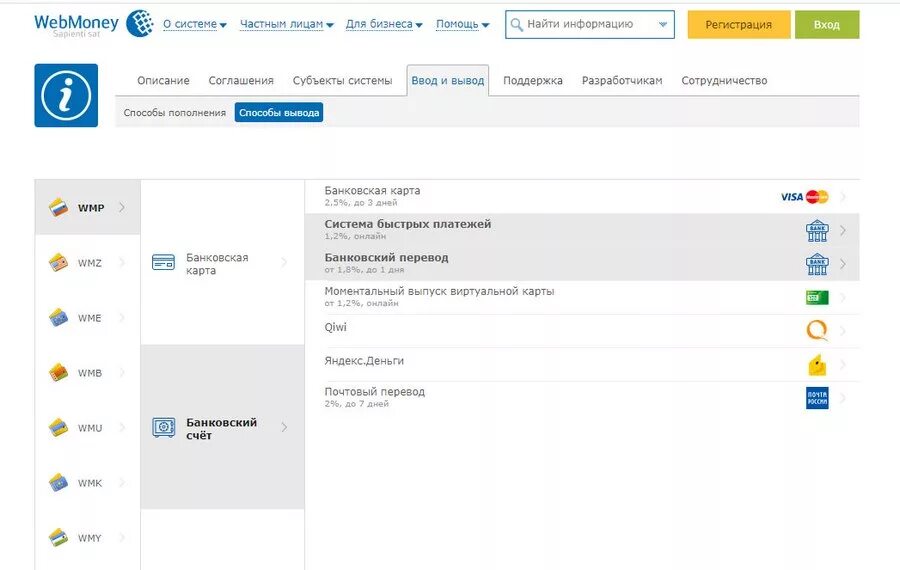The width and height of the screenshot is (900, 570).
Task: Open the blue info icon tile
Action: click(66, 95)
